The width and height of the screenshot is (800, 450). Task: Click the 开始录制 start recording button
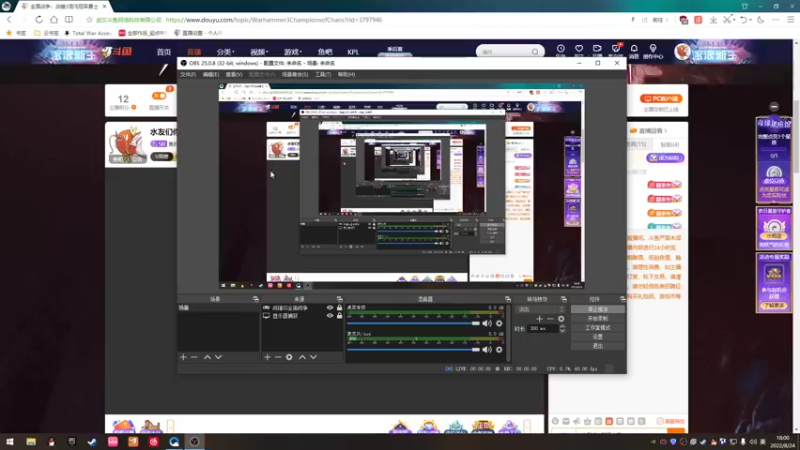(x=597, y=318)
